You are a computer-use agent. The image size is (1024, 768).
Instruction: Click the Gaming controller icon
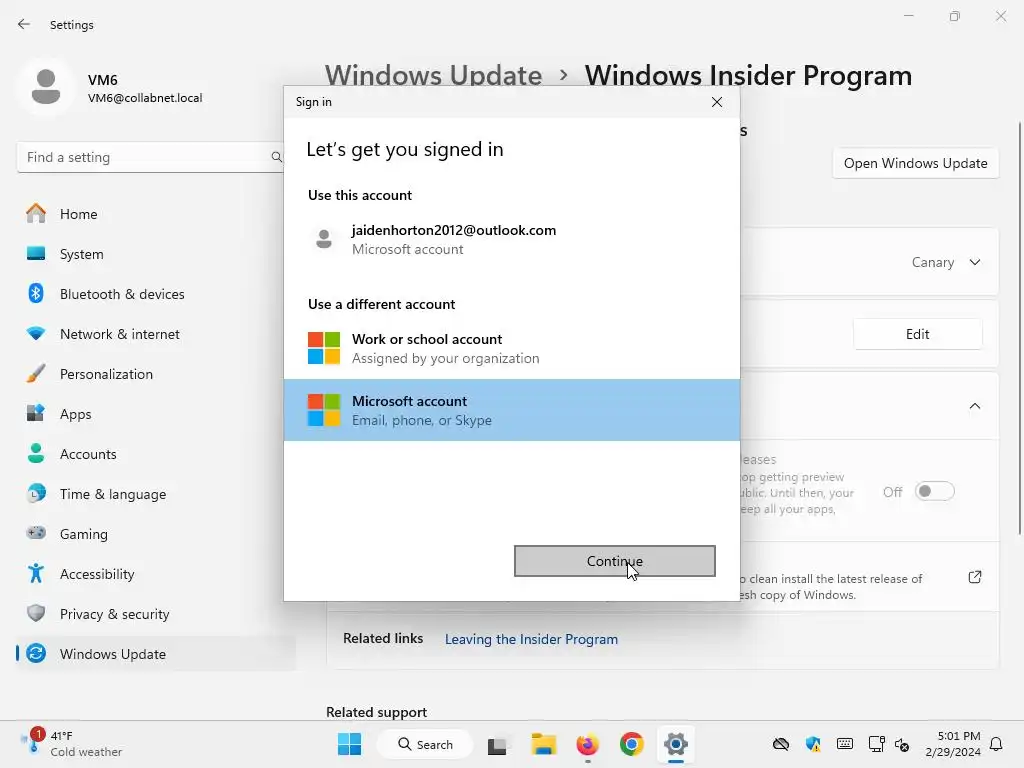36,533
